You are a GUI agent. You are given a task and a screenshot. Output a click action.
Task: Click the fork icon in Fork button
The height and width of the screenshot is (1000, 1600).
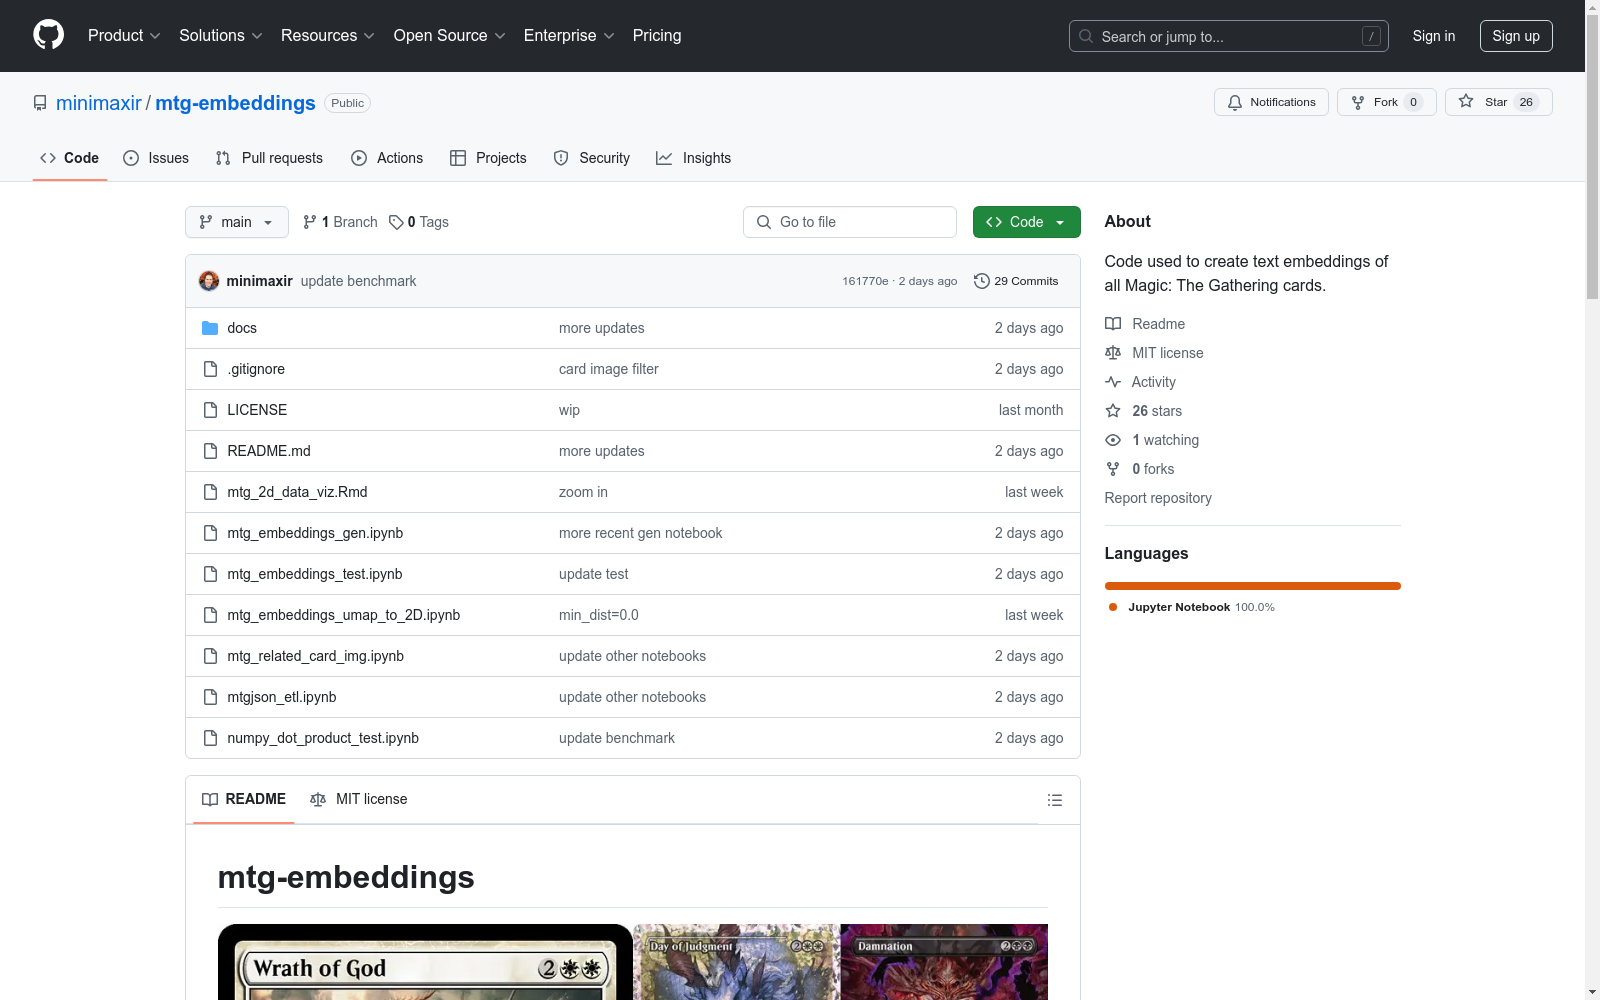point(1358,102)
